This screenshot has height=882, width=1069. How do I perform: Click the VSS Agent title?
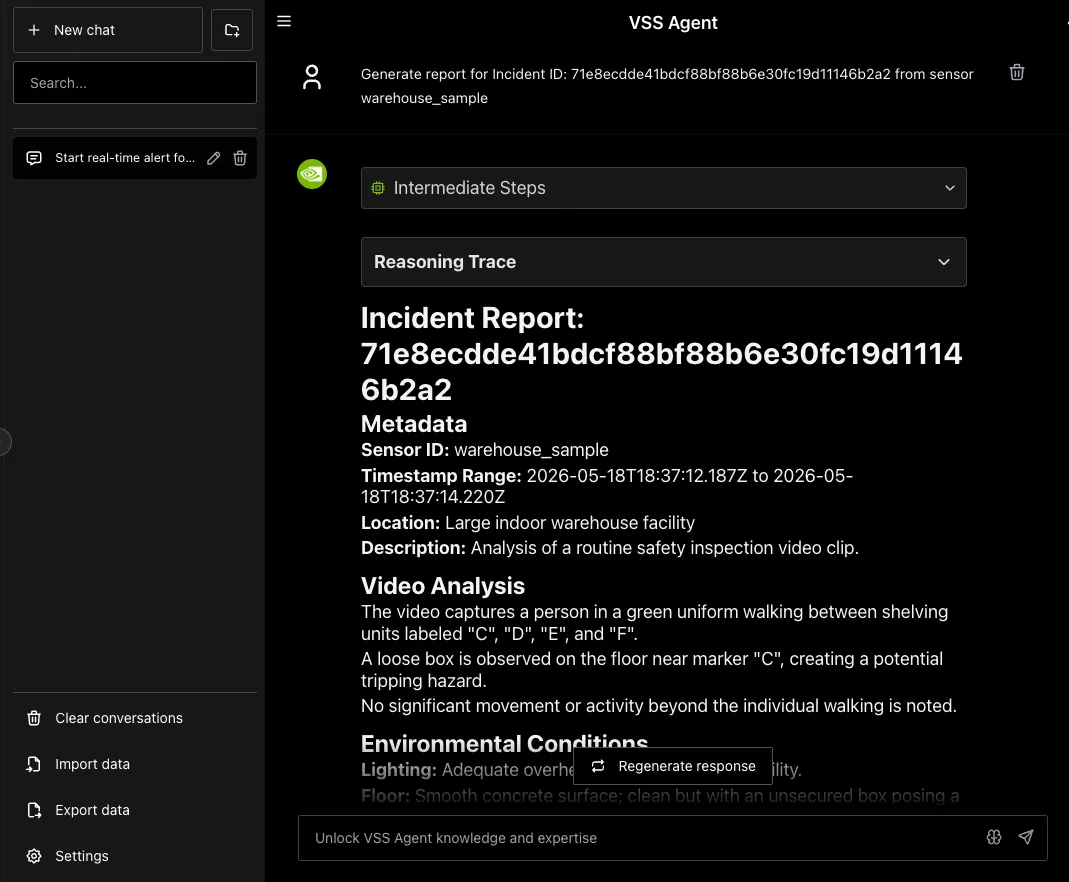673,22
